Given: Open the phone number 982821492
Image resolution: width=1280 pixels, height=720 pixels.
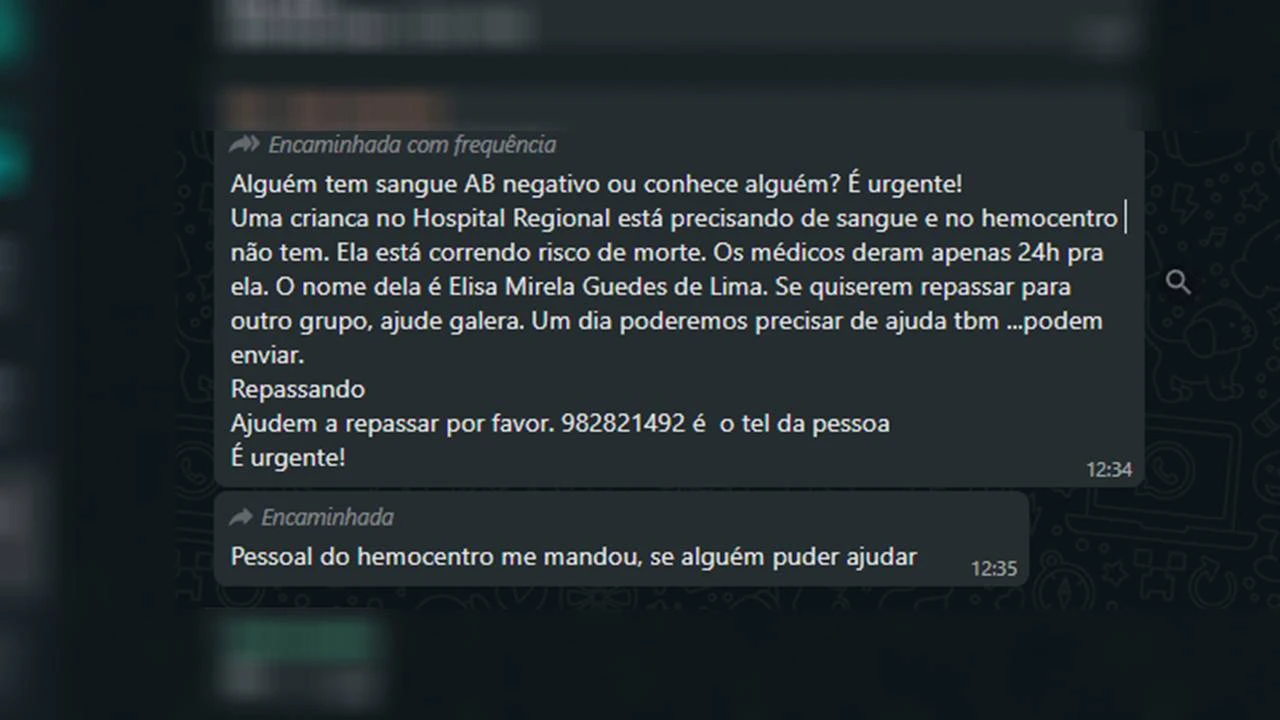Looking at the screenshot, I should pyautogui.click(x=624, y=423).
